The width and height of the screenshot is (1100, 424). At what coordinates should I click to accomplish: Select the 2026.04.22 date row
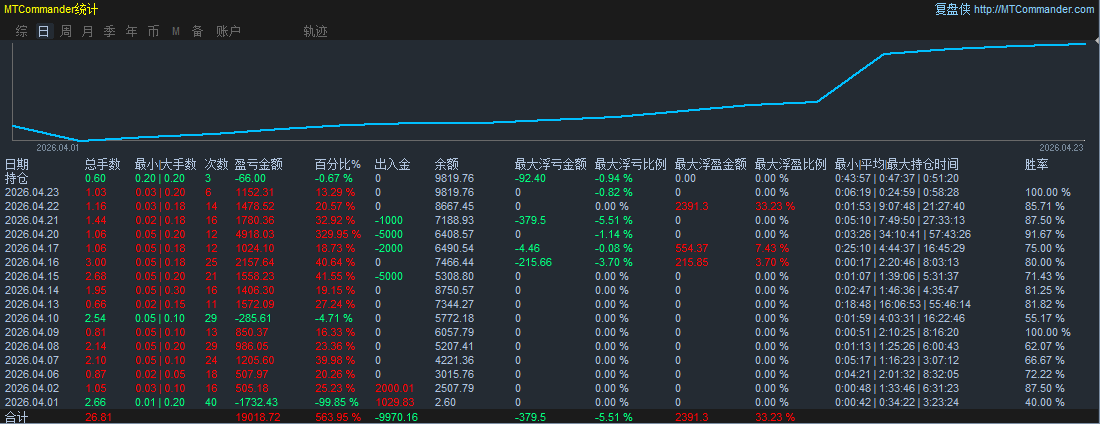pos(32,206)
